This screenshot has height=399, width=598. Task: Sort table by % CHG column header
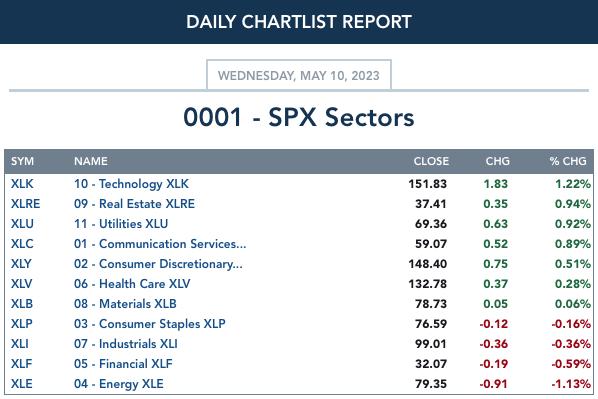(568, 161)
